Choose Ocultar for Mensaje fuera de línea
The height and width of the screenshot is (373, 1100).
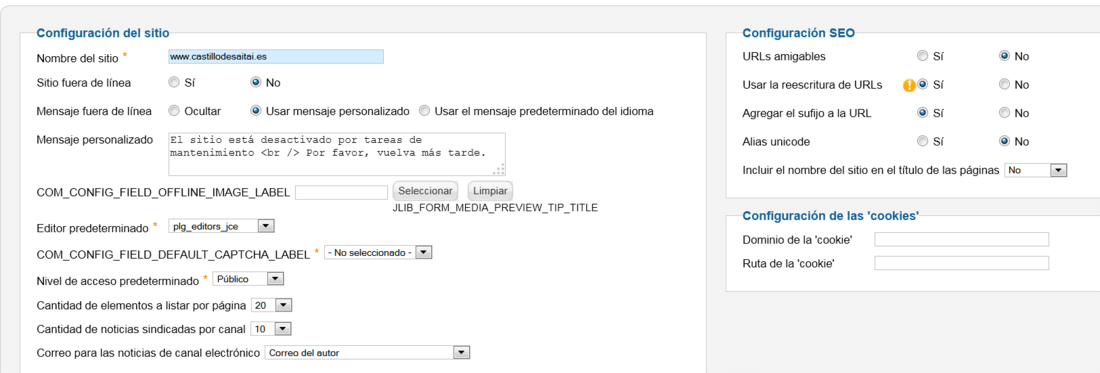click(173, 111)
